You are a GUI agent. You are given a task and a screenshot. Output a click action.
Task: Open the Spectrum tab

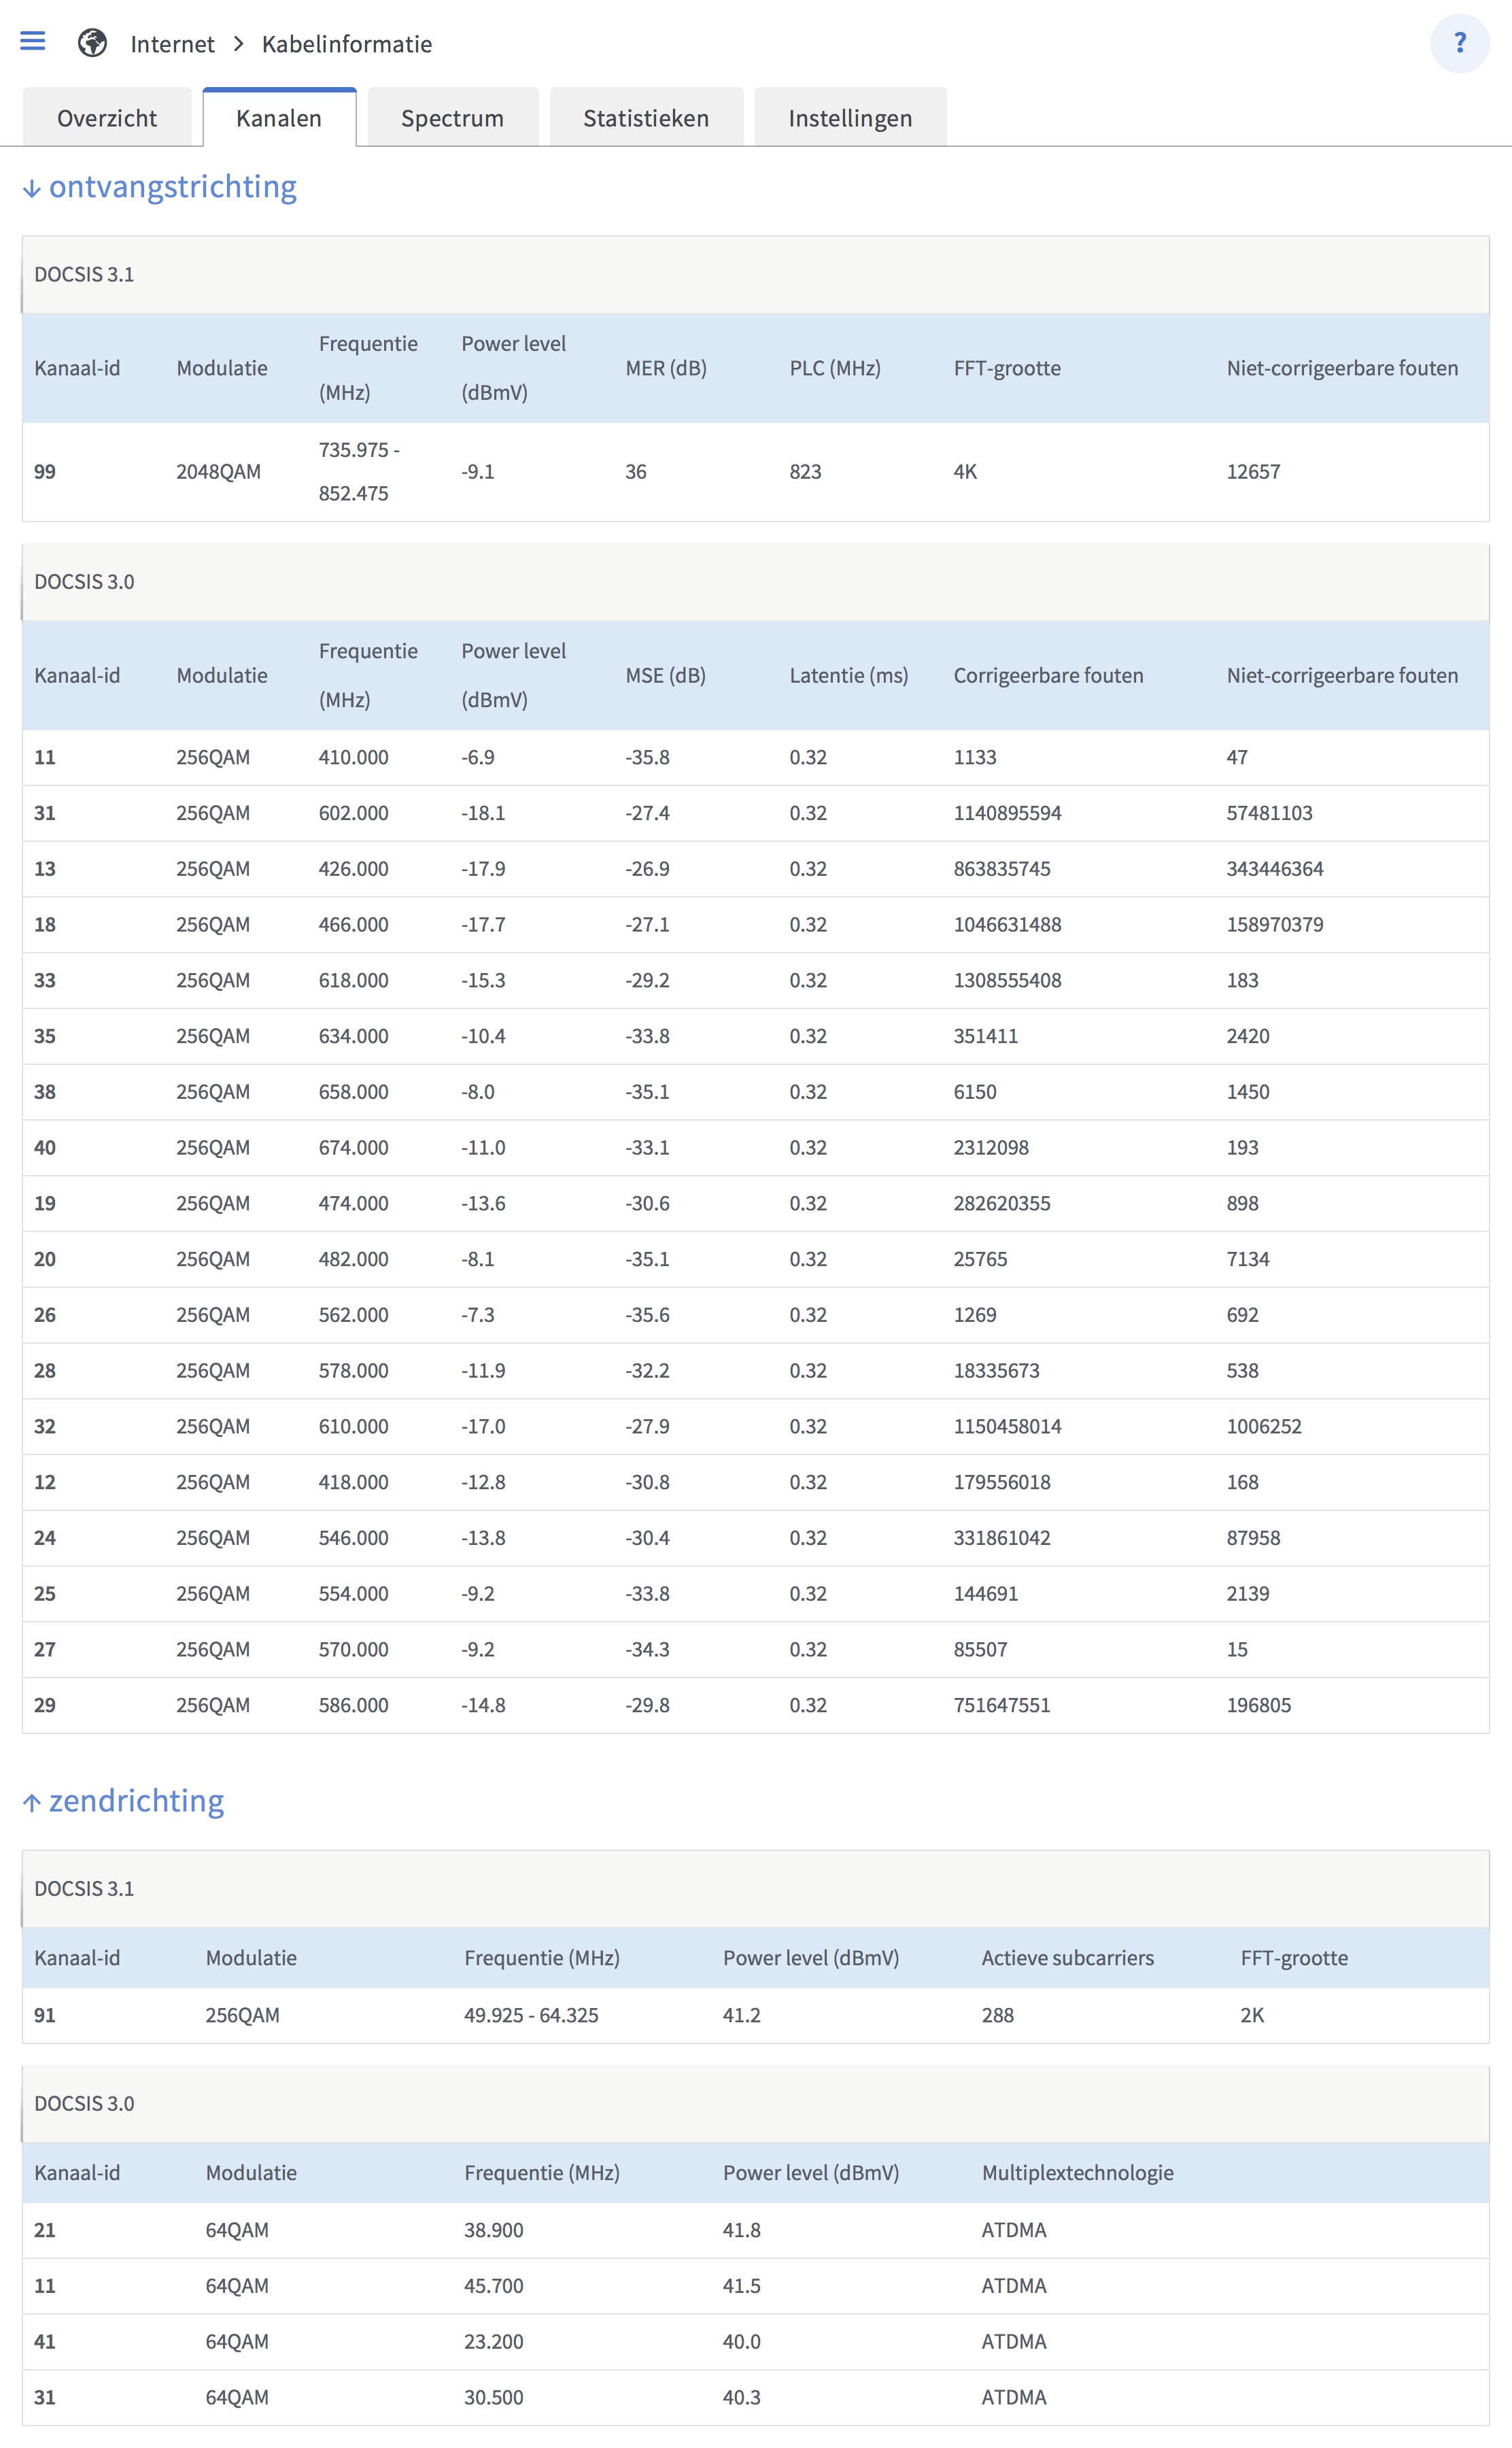(452, 118)
